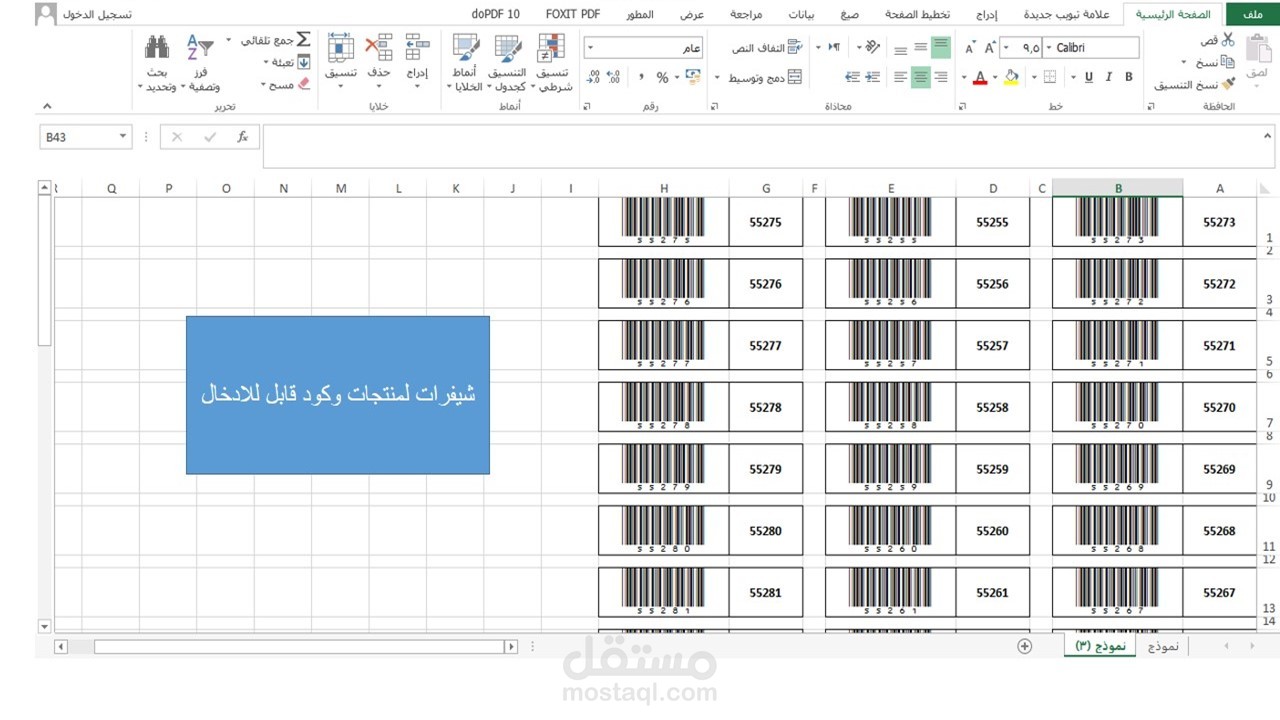
Task: Click the Copy (نسخ) icon
Action: 1228,62
